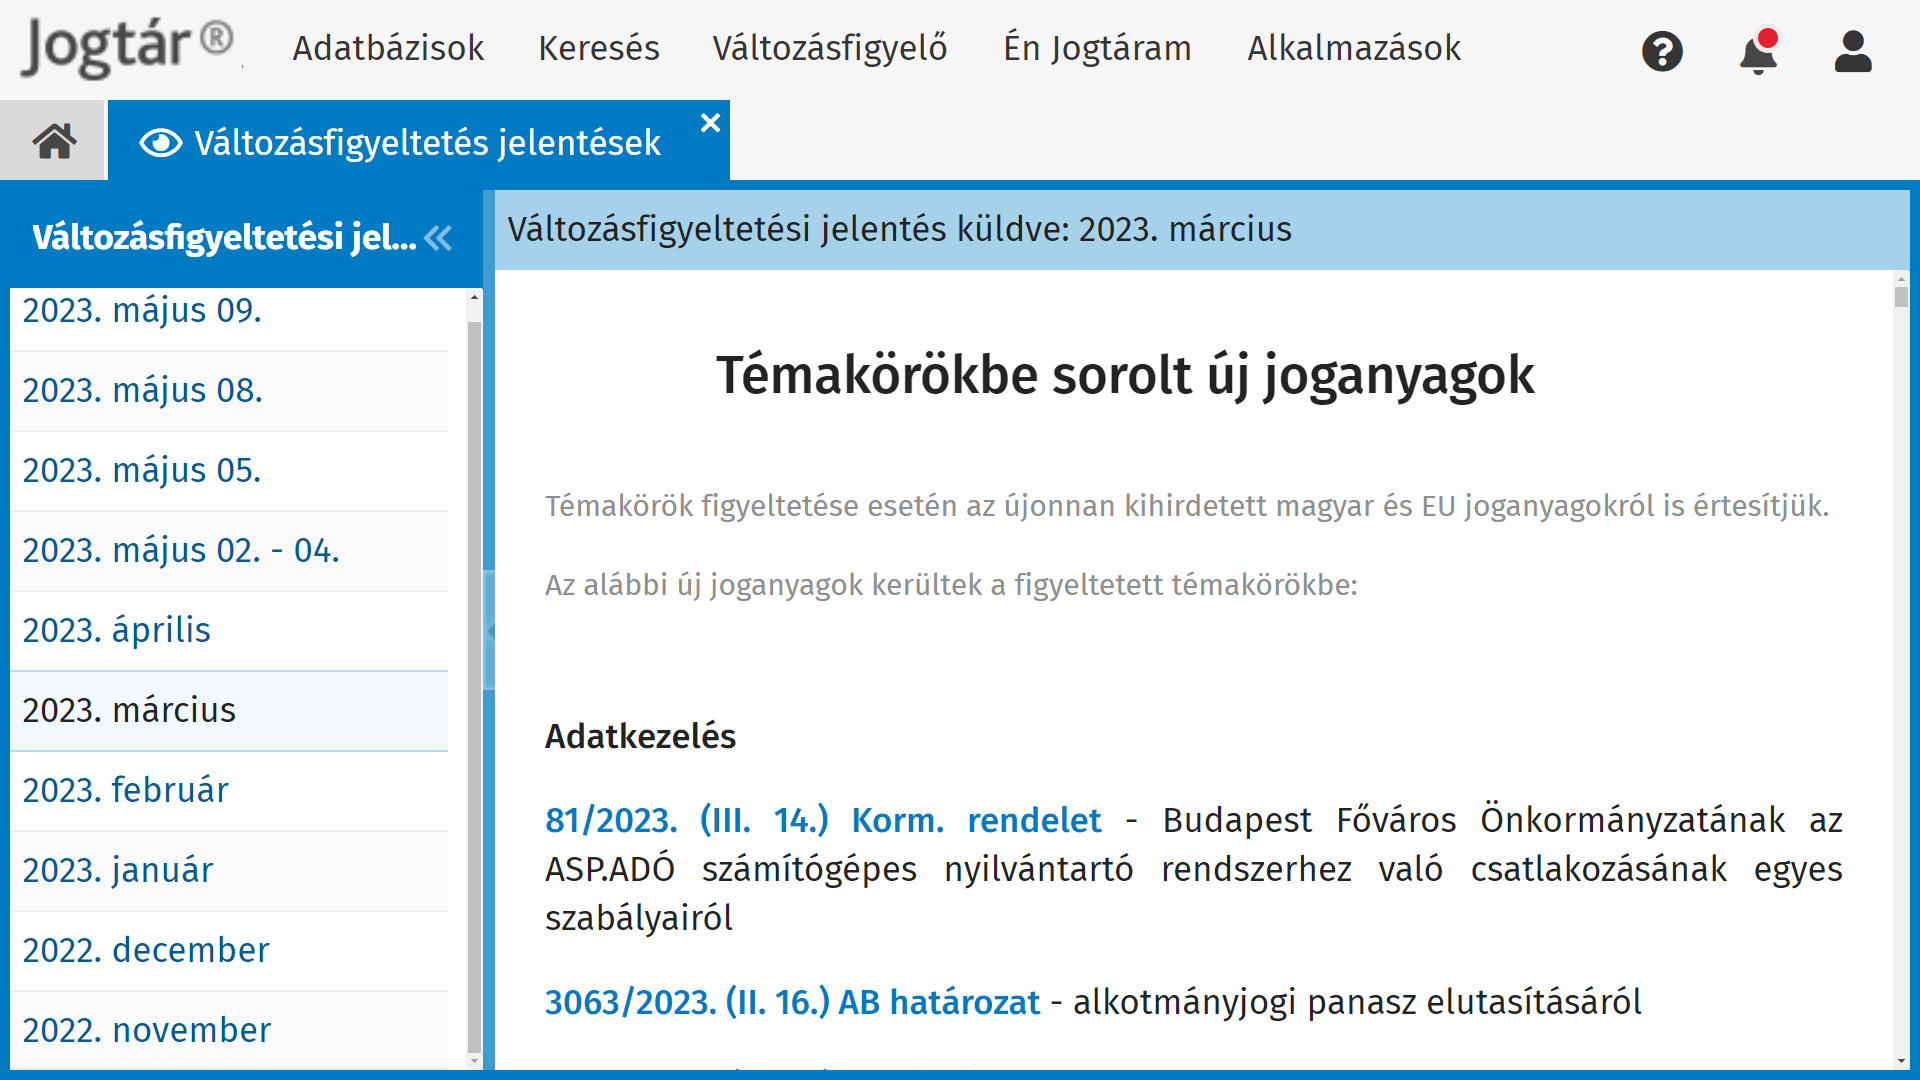The image size is (1920, 1080).
Task: Collapse the sidebar with double chevron
Action: coord(438,238)
